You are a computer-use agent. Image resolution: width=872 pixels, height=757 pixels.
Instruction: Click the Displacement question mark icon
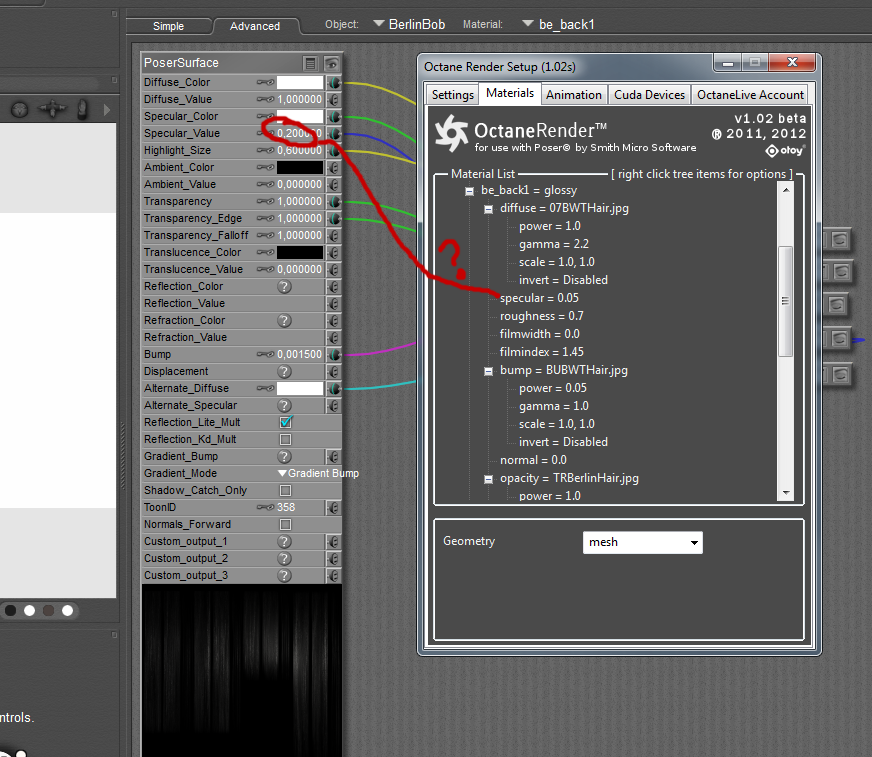click(284, 372)
